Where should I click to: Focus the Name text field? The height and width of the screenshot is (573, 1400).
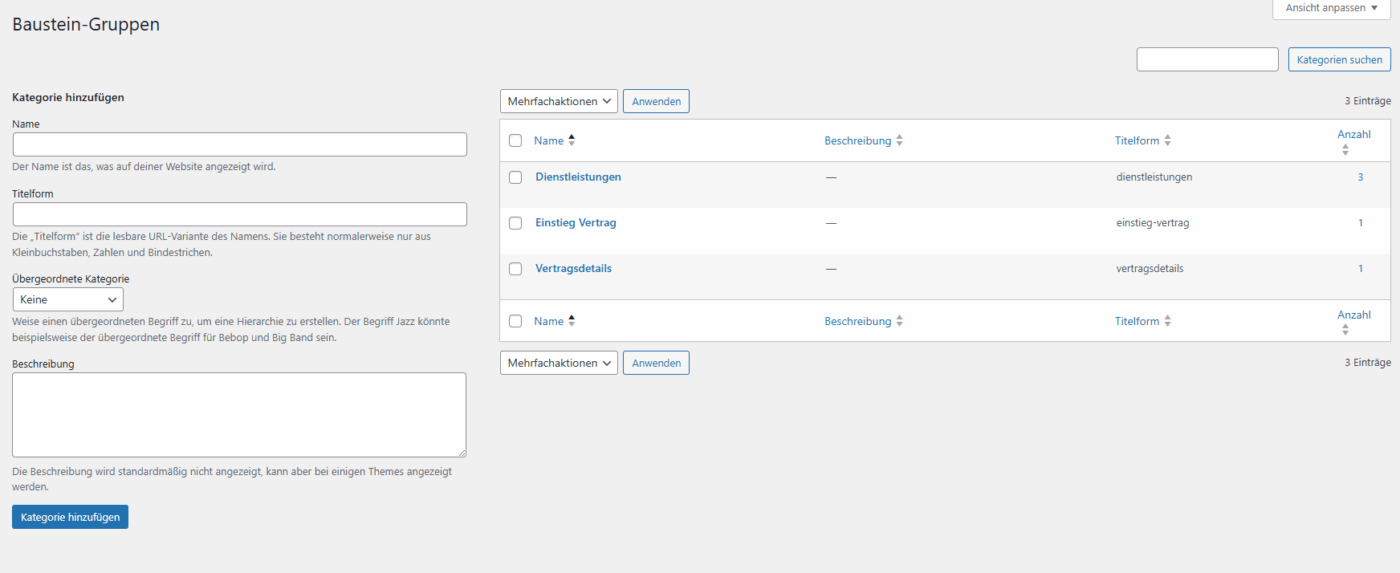(x=240, y=144)
